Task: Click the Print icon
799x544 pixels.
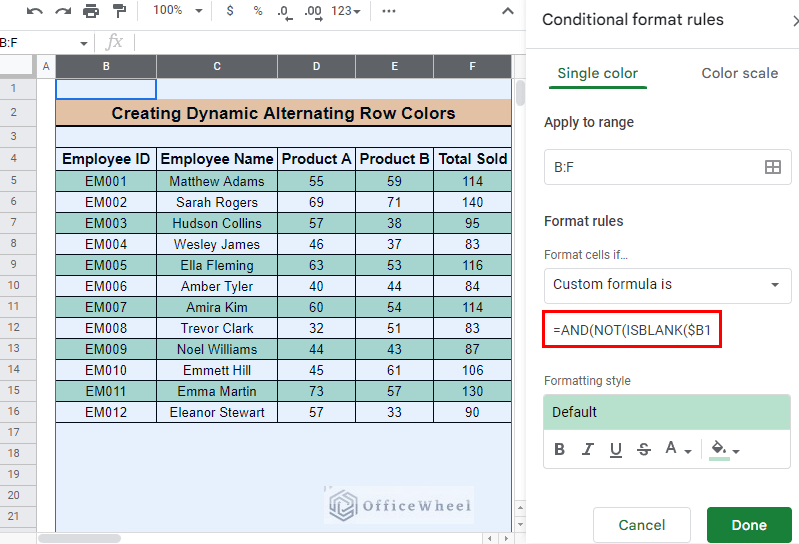Action: (x=91, y=11)
